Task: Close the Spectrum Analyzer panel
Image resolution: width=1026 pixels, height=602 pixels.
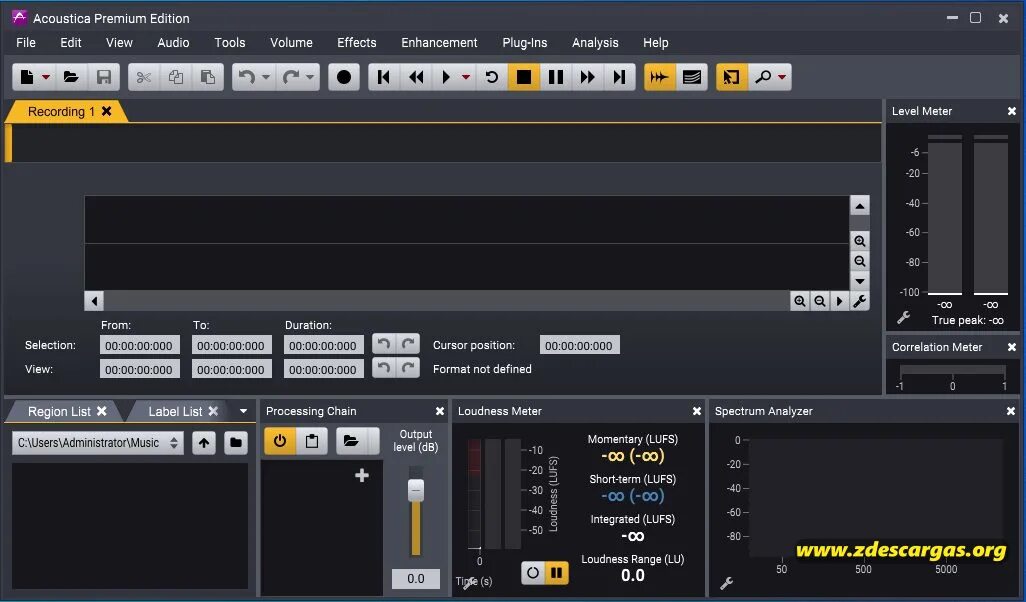Action: coord(1011,412)
